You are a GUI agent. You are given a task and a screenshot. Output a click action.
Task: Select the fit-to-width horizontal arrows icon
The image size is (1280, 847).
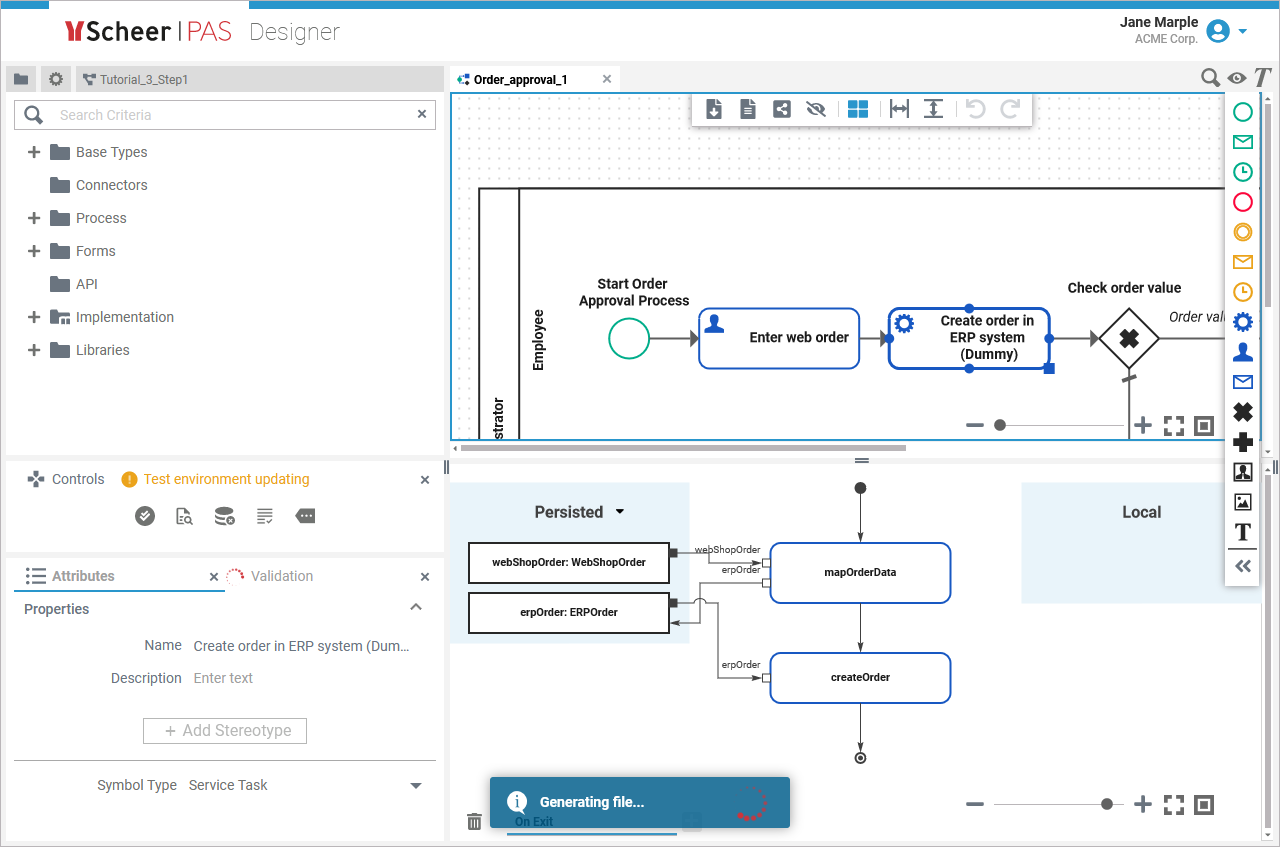point(899,110)
